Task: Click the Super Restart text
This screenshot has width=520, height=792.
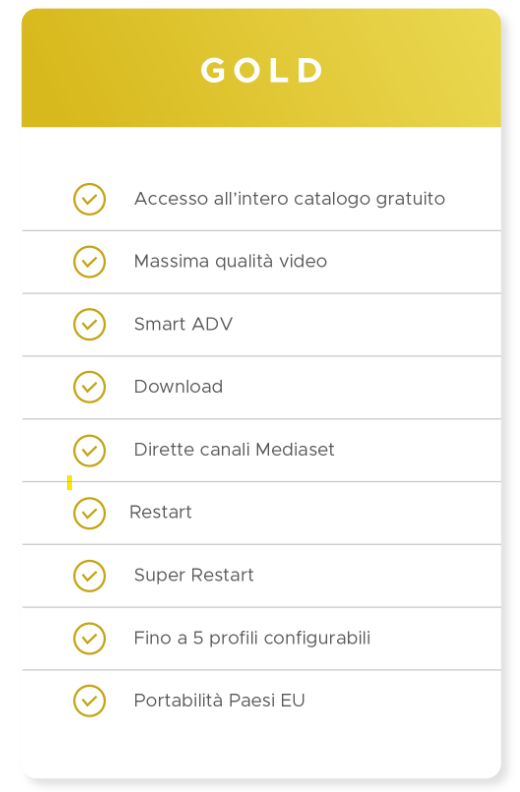Action: tap(194, 575)
